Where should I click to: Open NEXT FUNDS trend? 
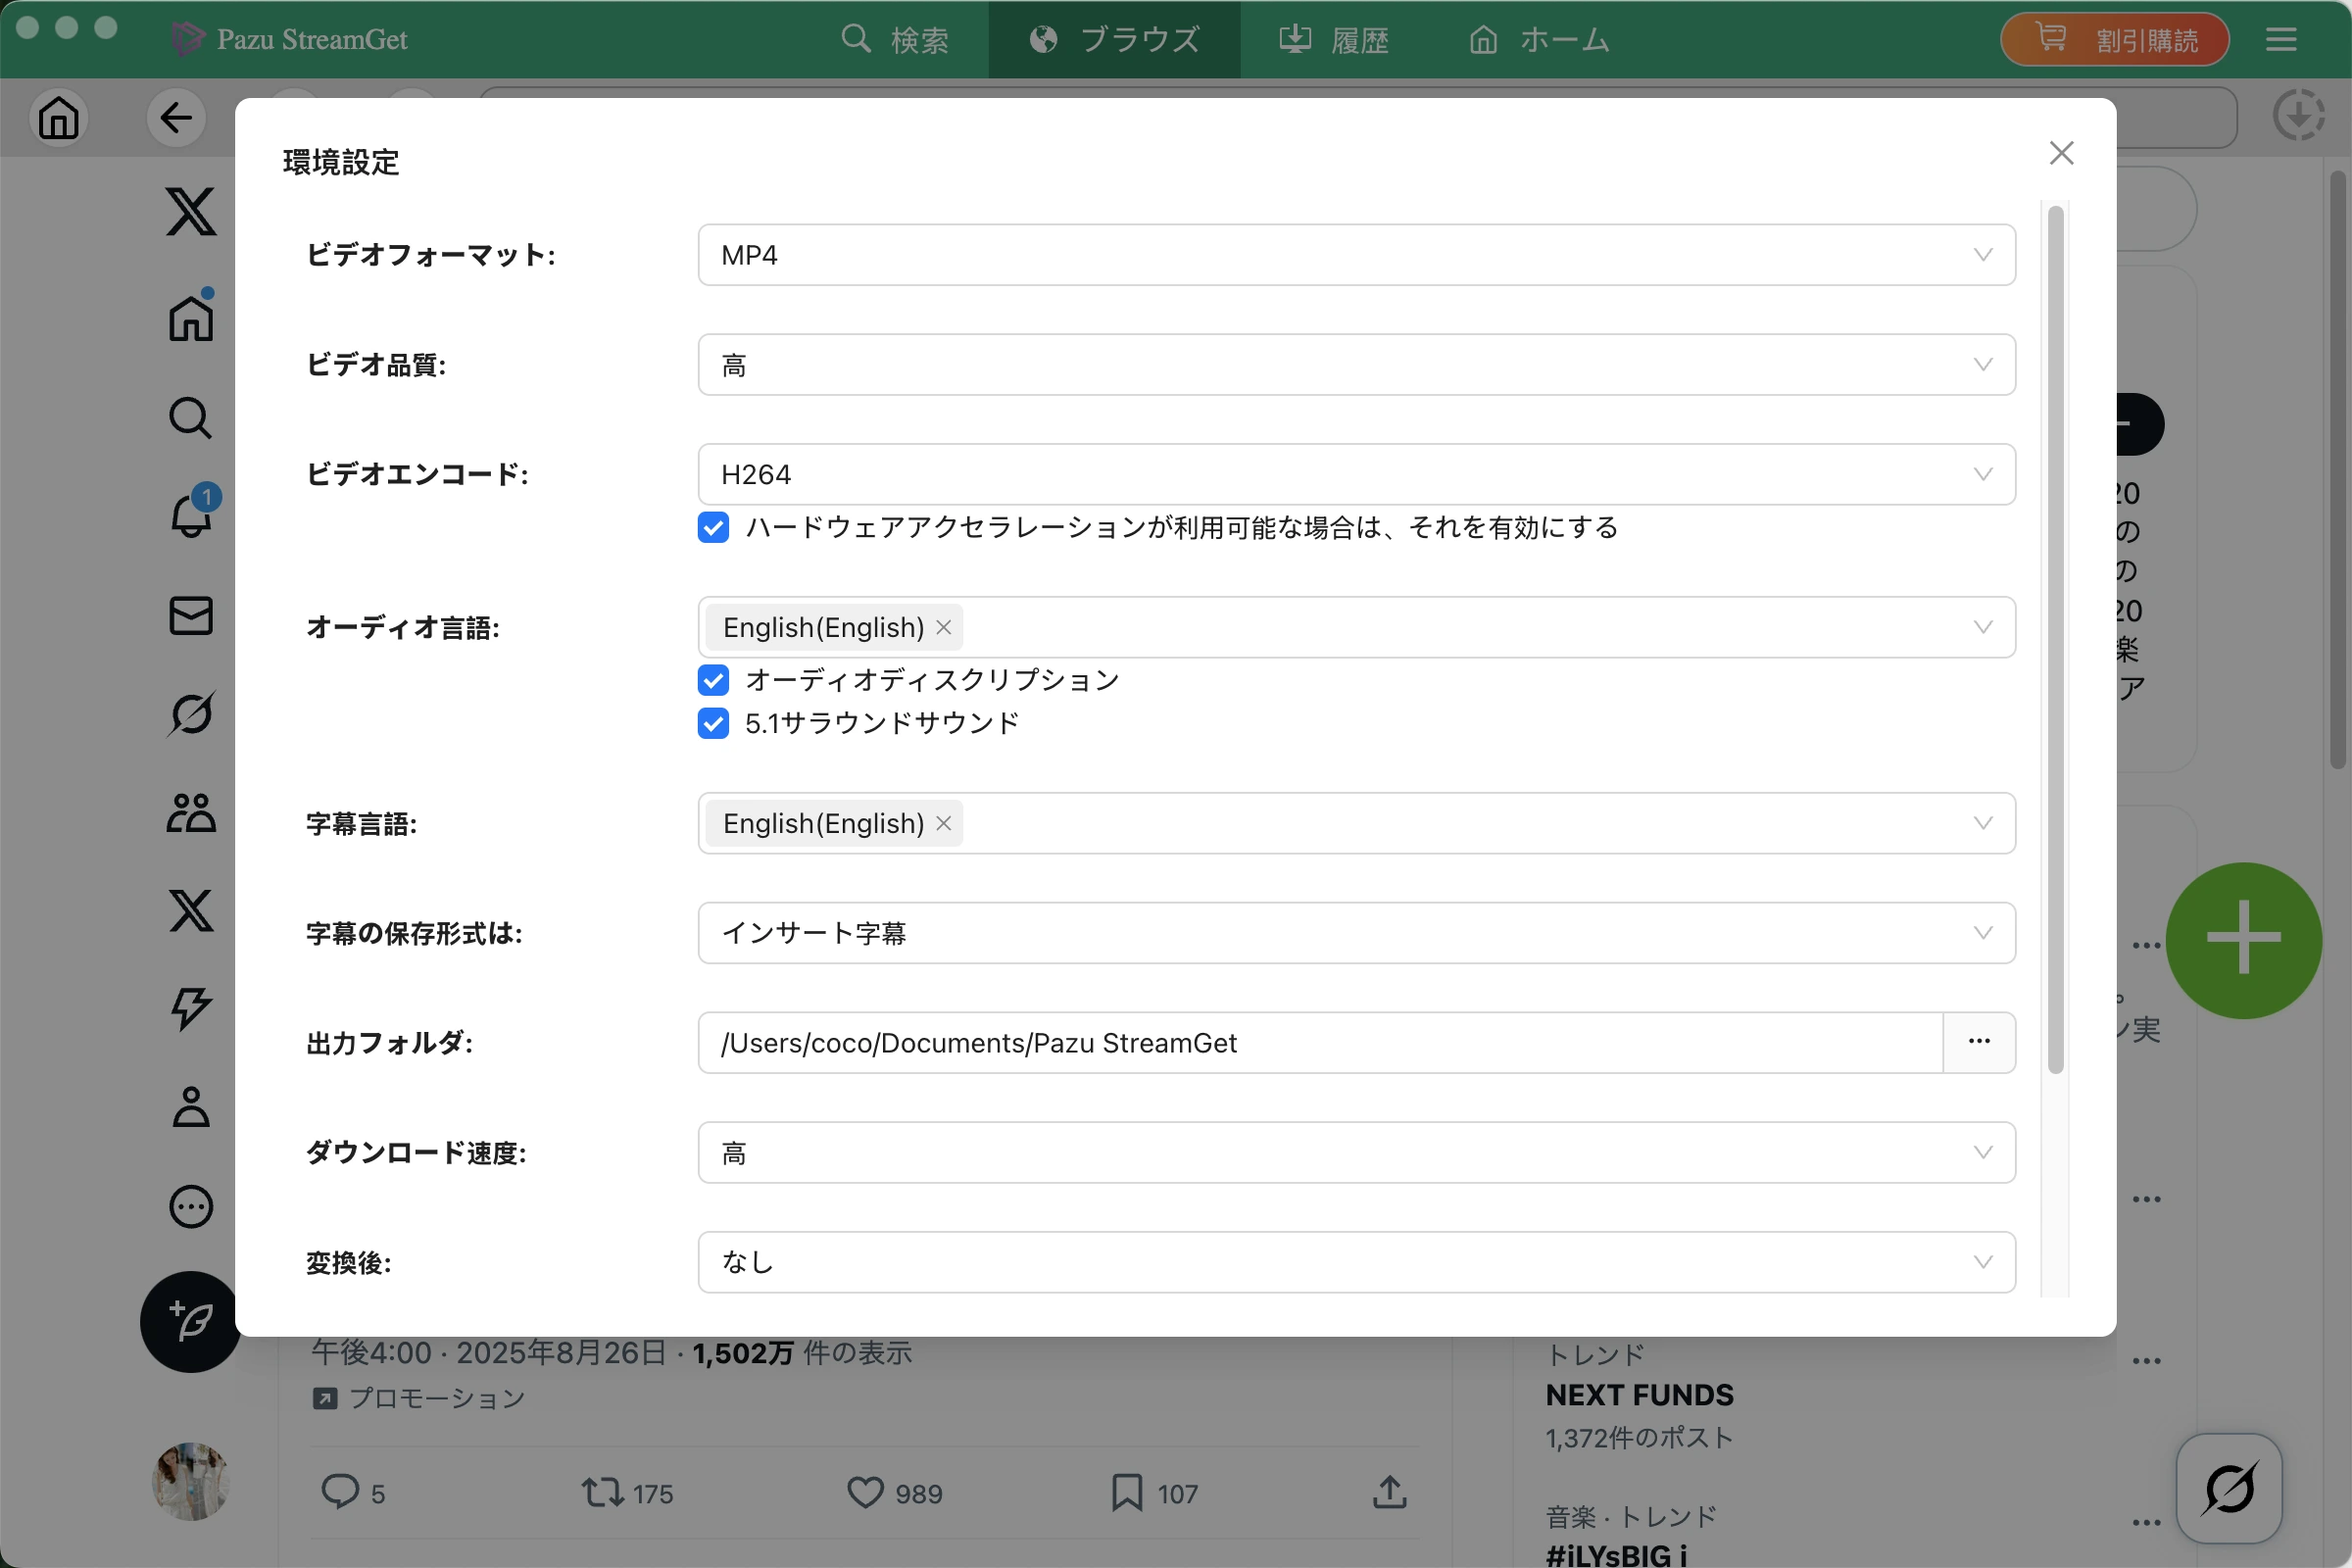1639,1394
